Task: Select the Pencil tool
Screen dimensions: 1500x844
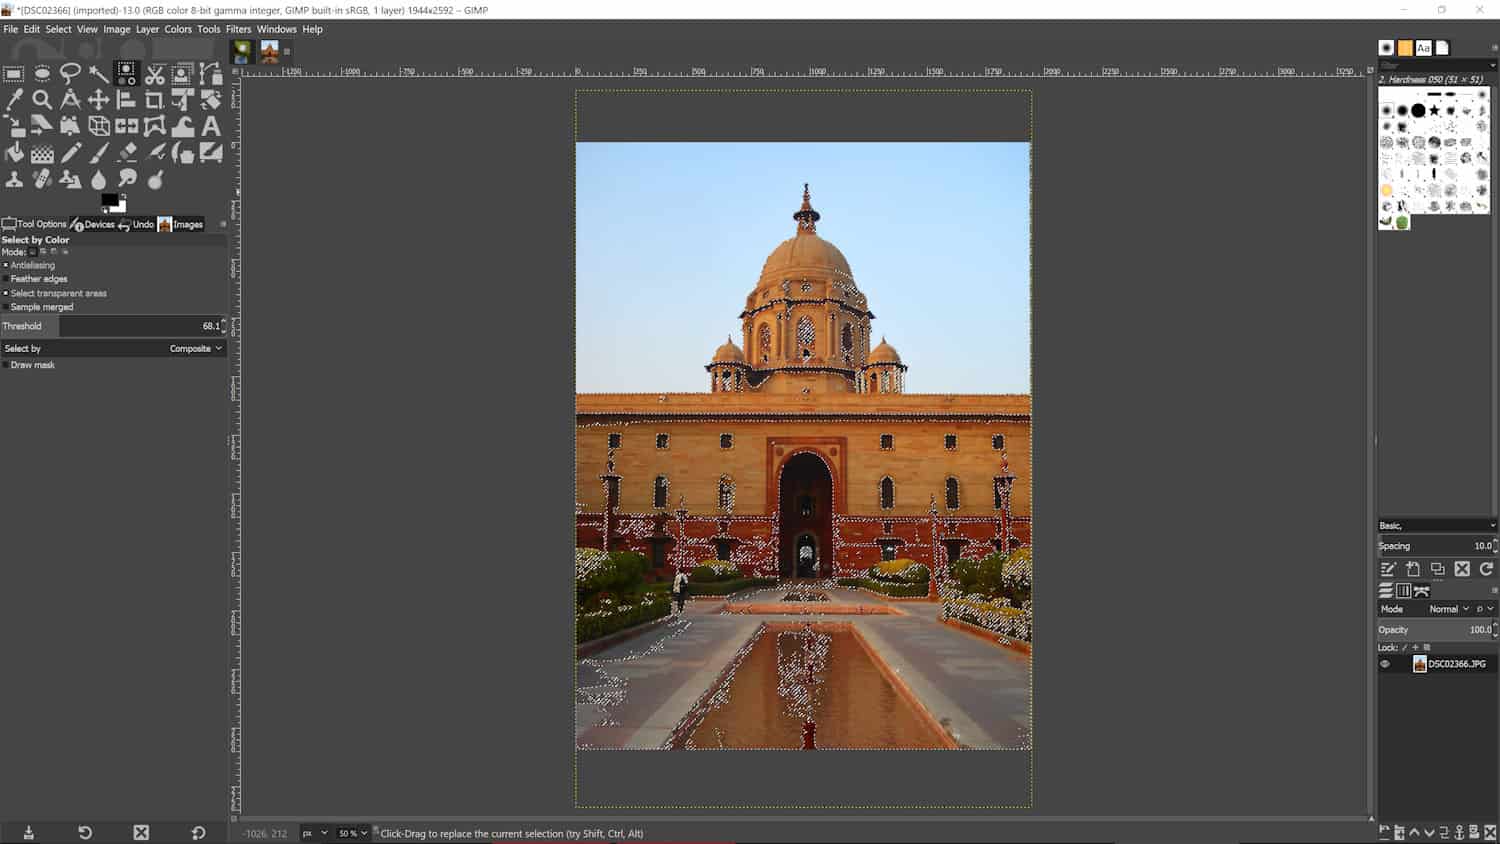Action: coord(70,153)
